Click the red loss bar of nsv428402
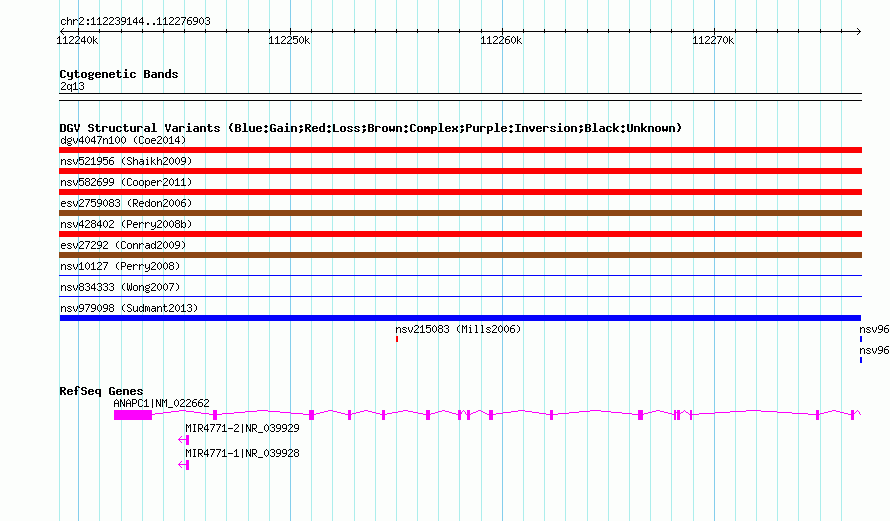 [460, 234]
